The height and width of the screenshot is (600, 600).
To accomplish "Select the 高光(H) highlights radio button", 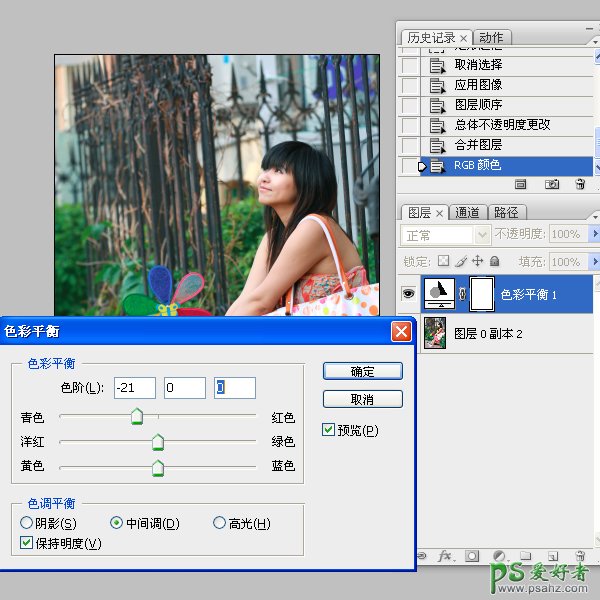I will click(x=220, y=523).
